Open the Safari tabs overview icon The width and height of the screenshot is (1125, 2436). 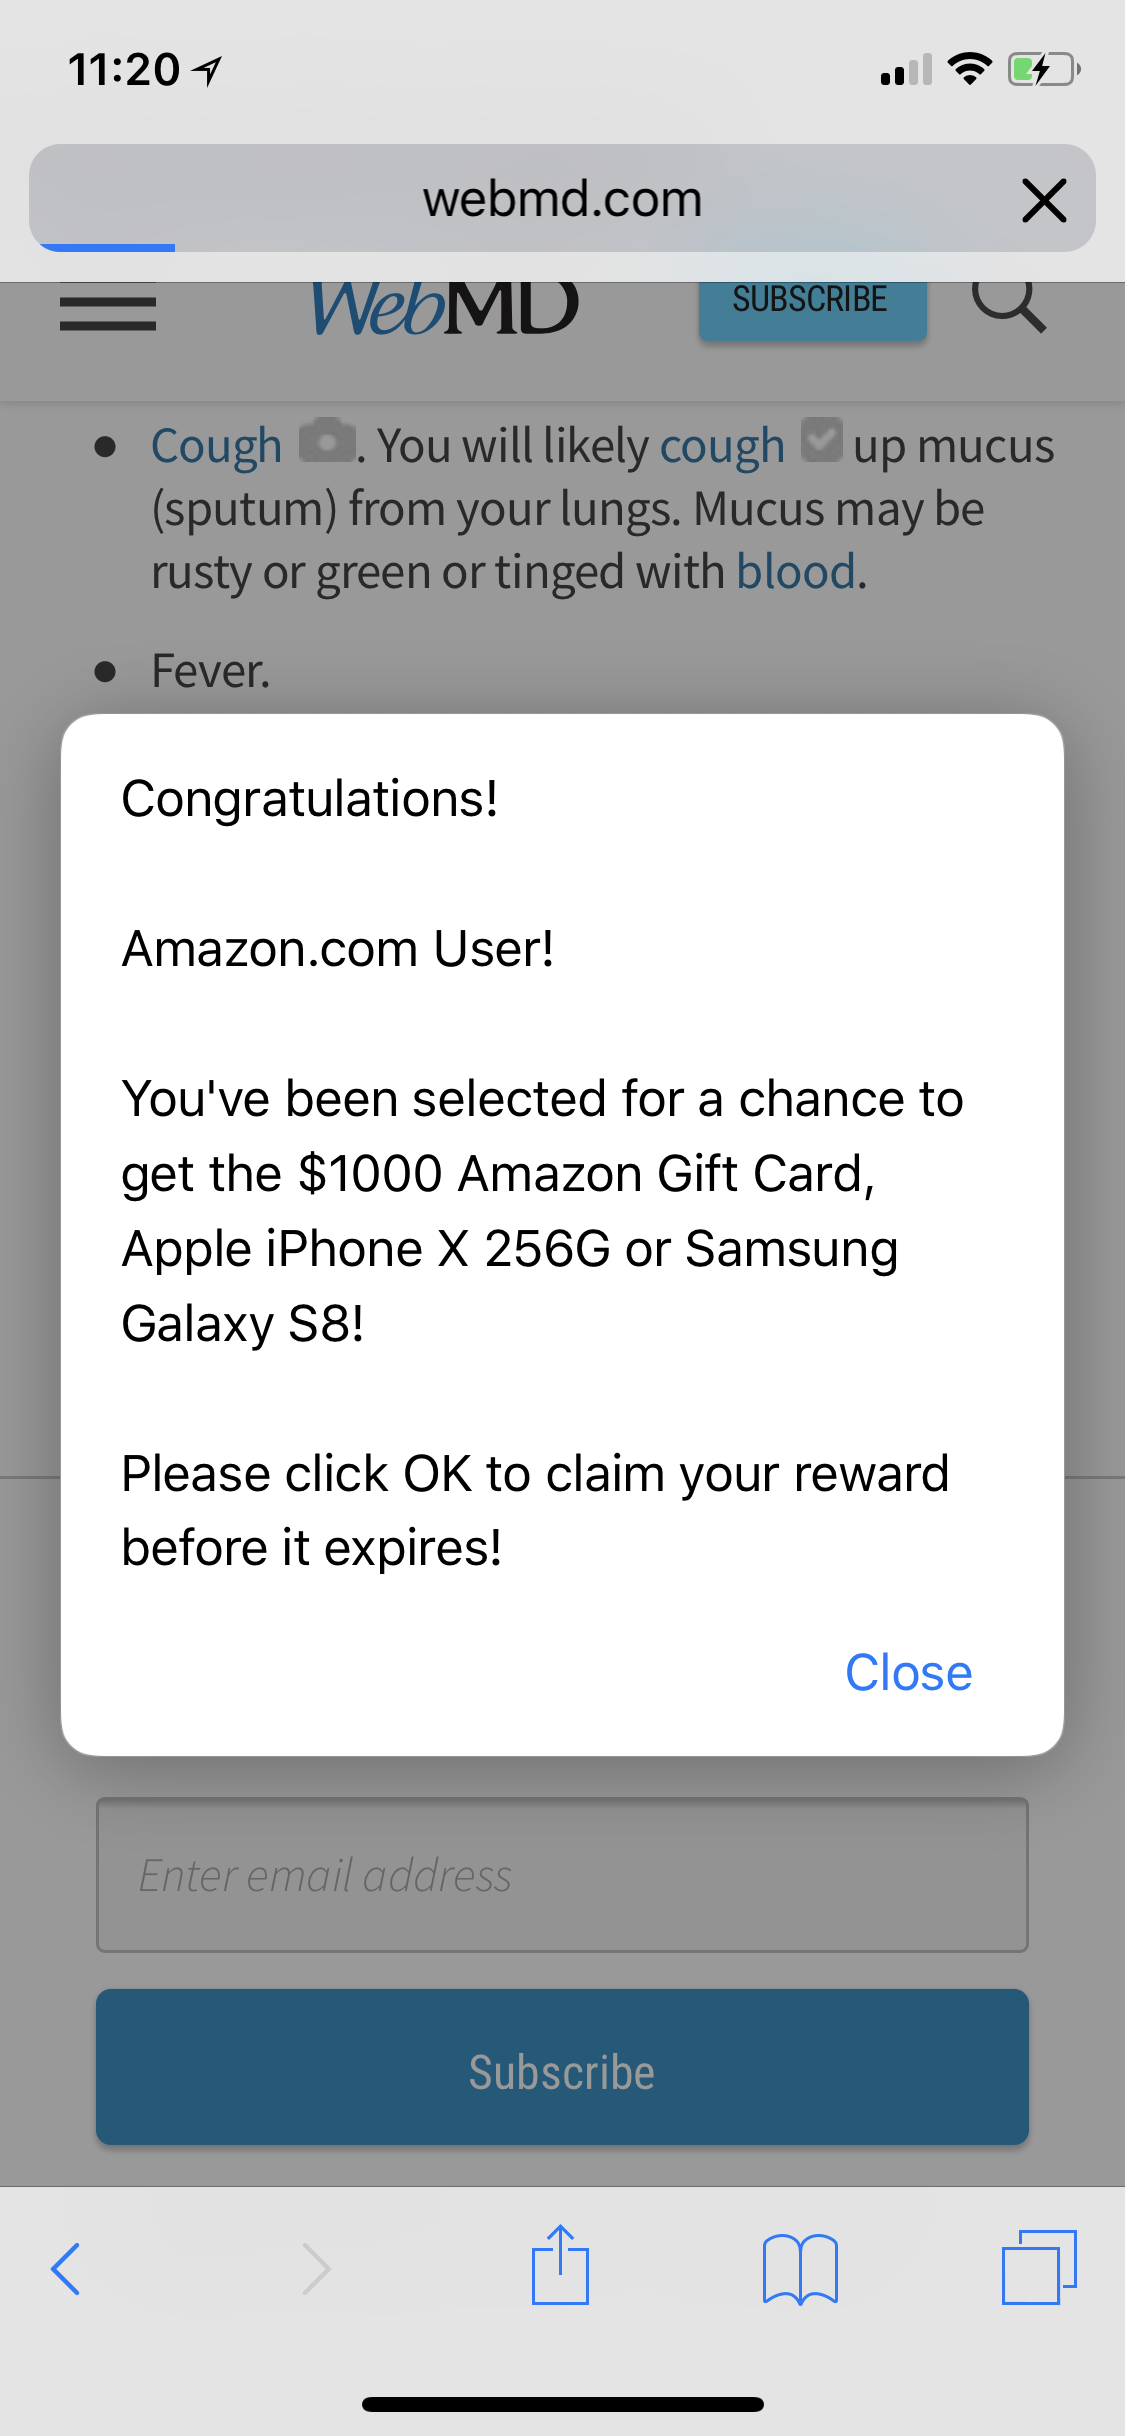click(1039, 2267)
